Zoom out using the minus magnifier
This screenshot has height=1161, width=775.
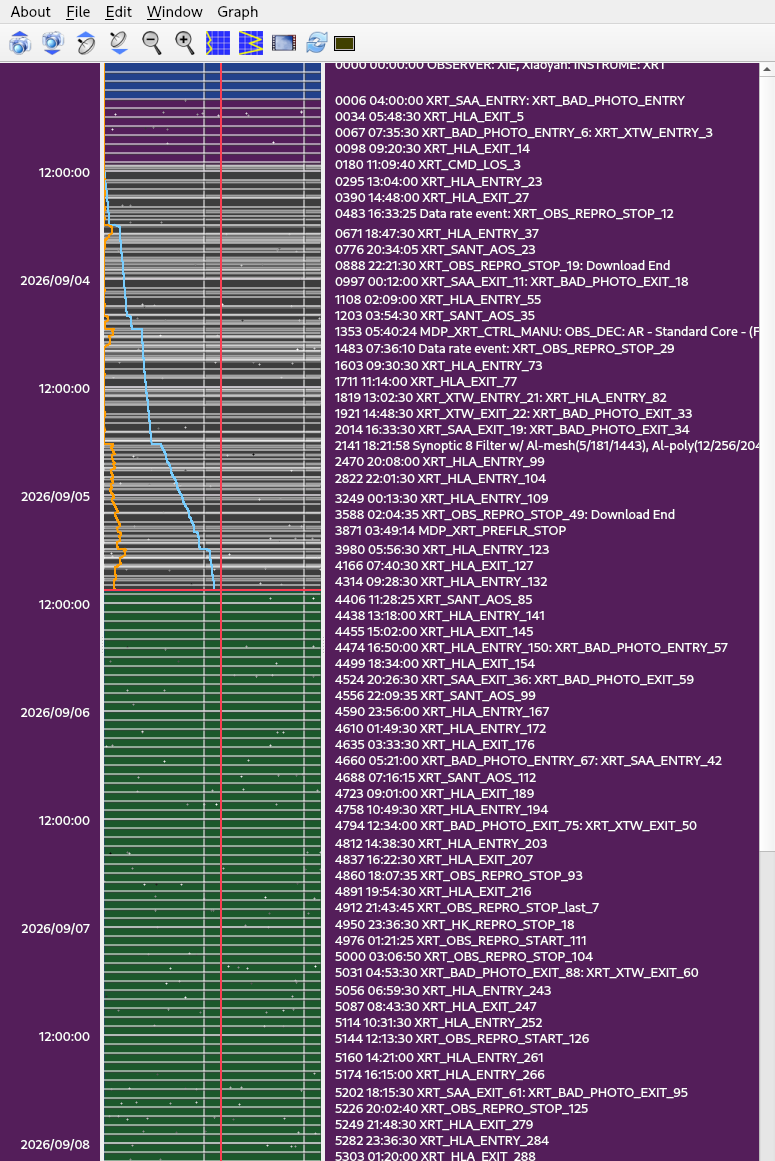(152, 43)
